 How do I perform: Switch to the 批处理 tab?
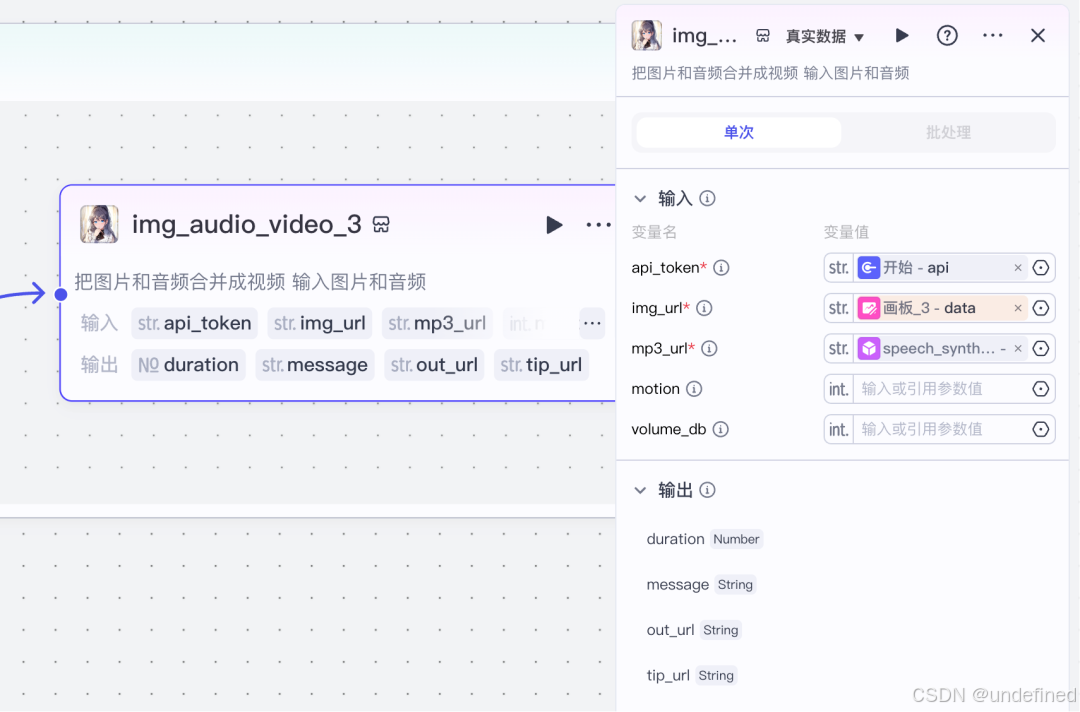point(948,132)
